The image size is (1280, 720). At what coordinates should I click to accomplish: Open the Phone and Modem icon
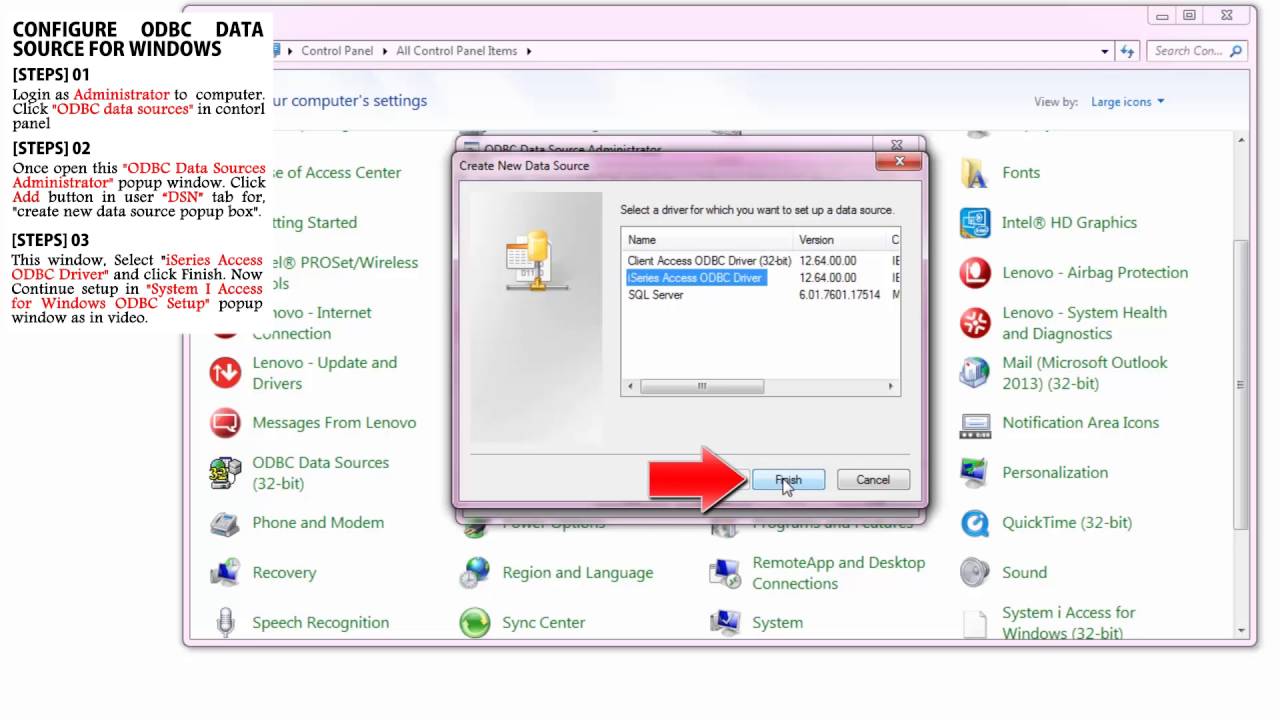pyautogui.click(x=225, y=523)
